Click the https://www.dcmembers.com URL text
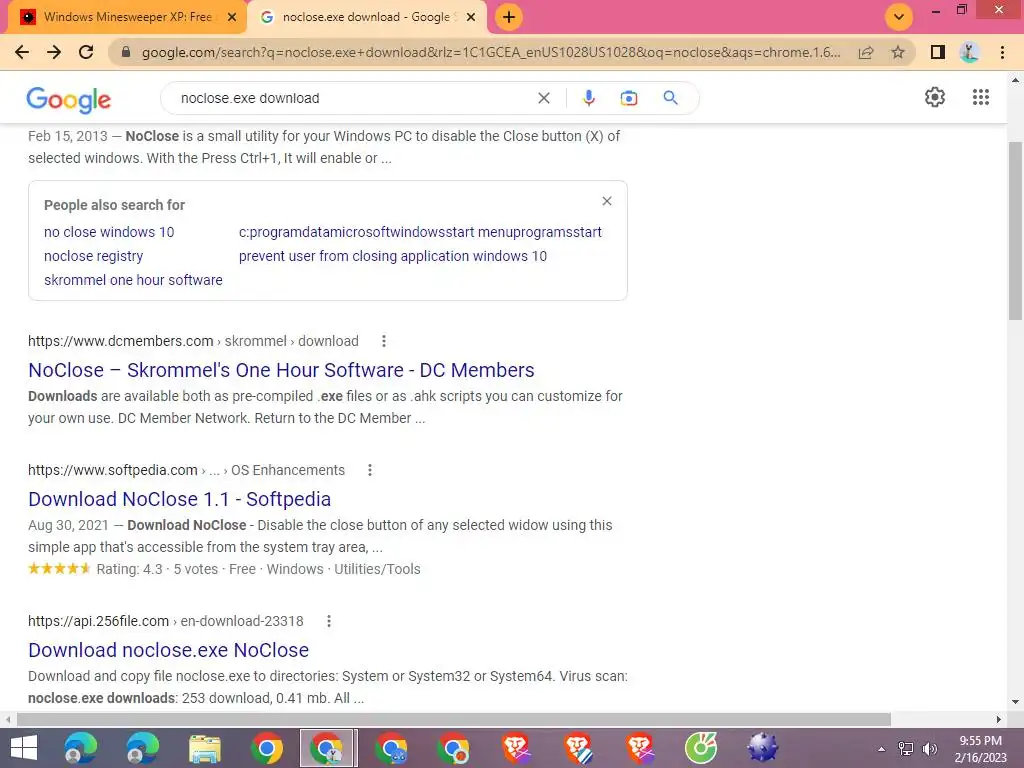The image size is (1024, 768). point(121,341)
